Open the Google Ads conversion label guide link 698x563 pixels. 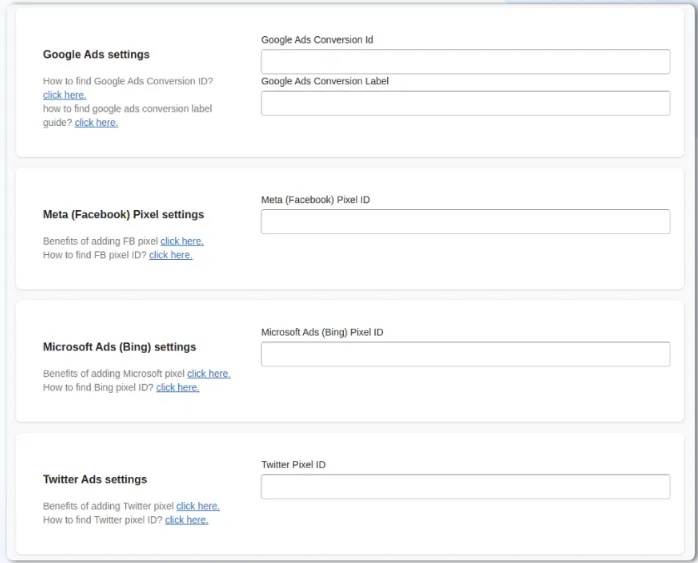(96, 122)
